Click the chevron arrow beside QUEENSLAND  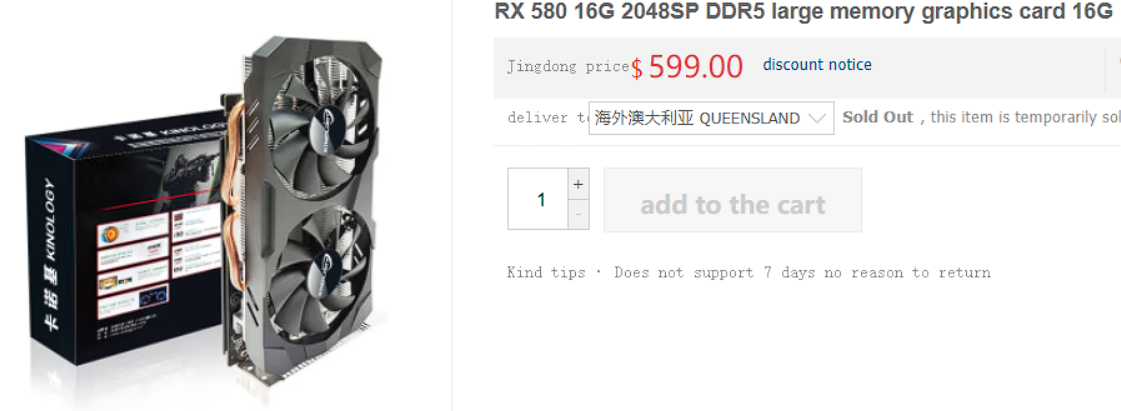(x=816, y=119)
